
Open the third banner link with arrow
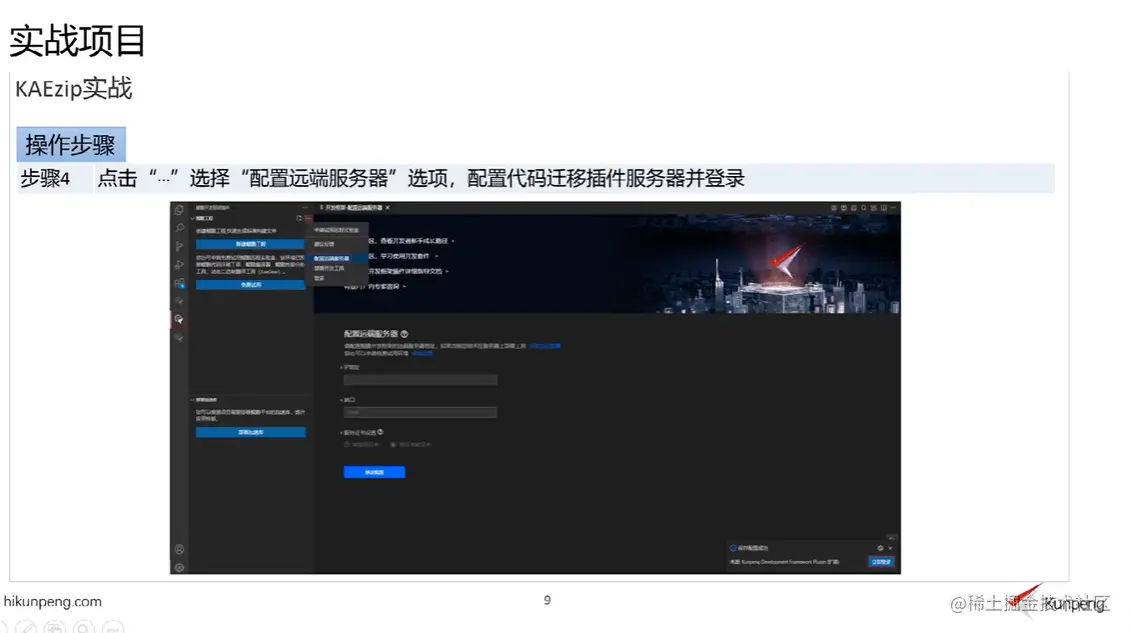click(409, 272)
